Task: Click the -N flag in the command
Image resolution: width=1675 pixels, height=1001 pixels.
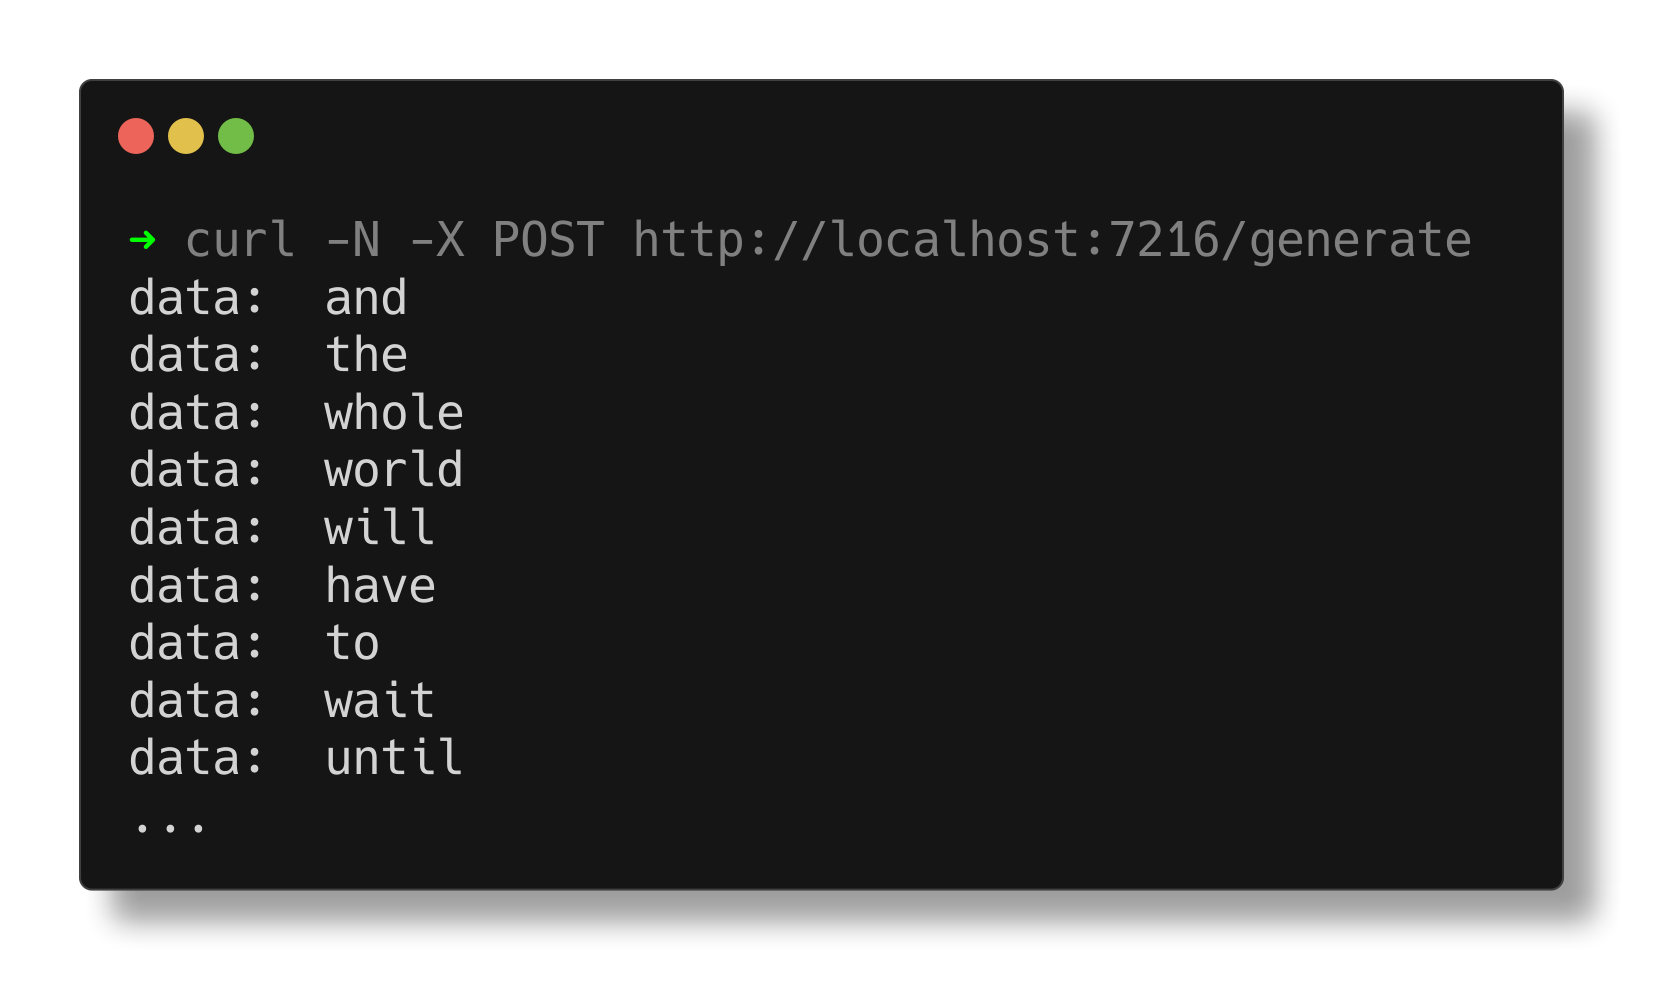Action: (352, 240)
